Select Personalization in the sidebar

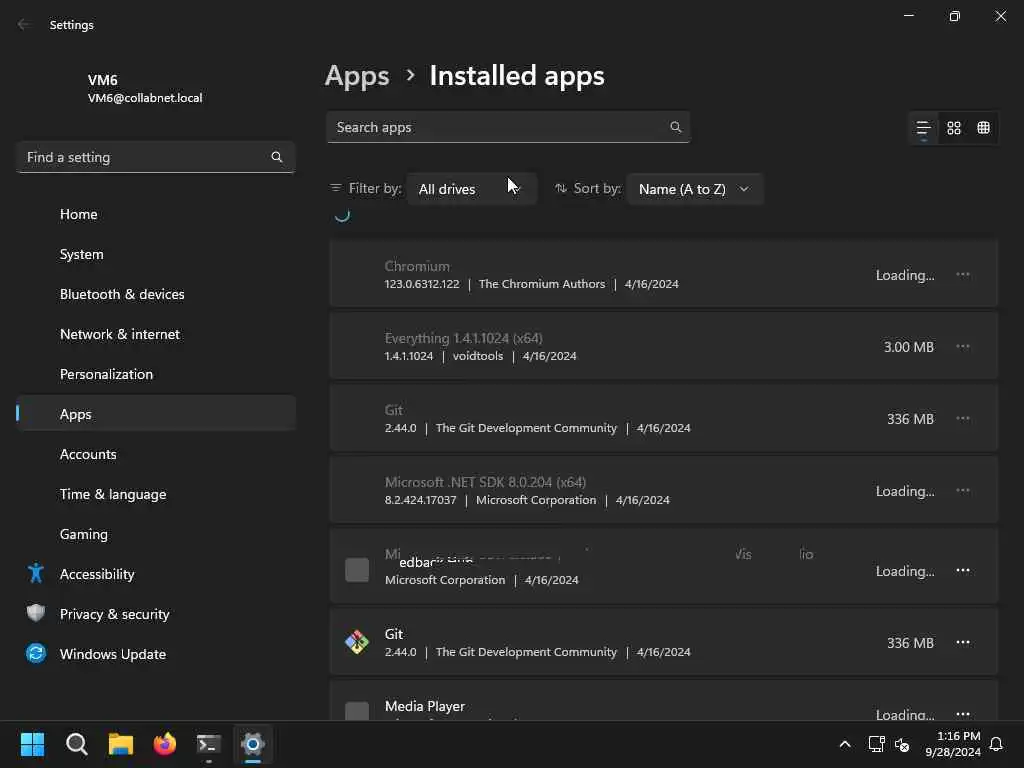point(106,374)
